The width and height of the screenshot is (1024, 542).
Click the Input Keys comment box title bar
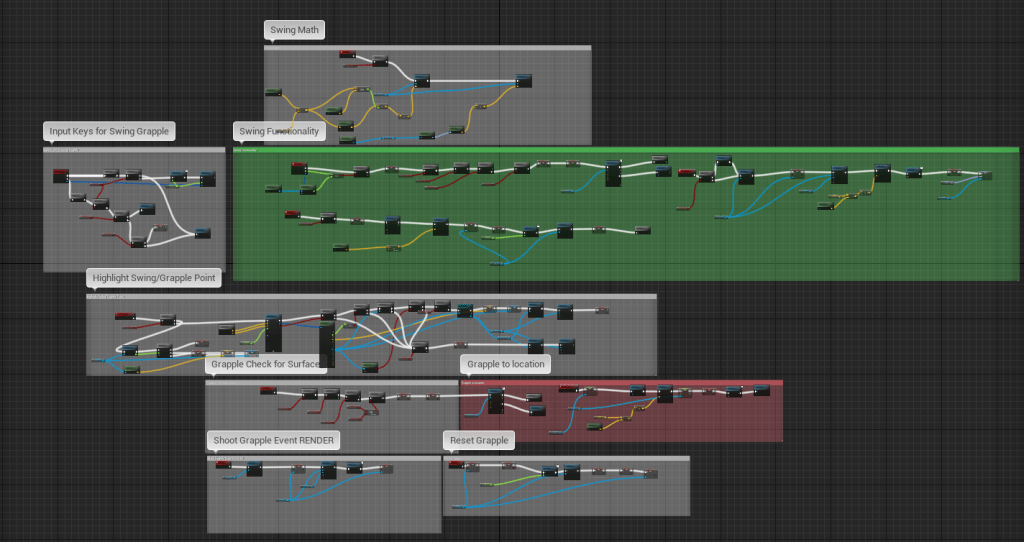[x=134, y=150]
